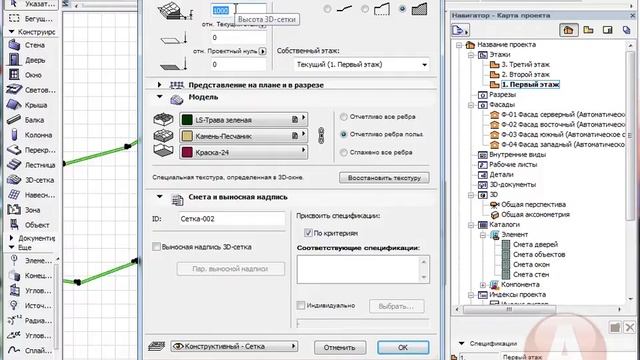Image resolution: width=640 pixels, height=360 pixels.
Task: Click the crimson Краска-24 color swatch
Action: 187,152
